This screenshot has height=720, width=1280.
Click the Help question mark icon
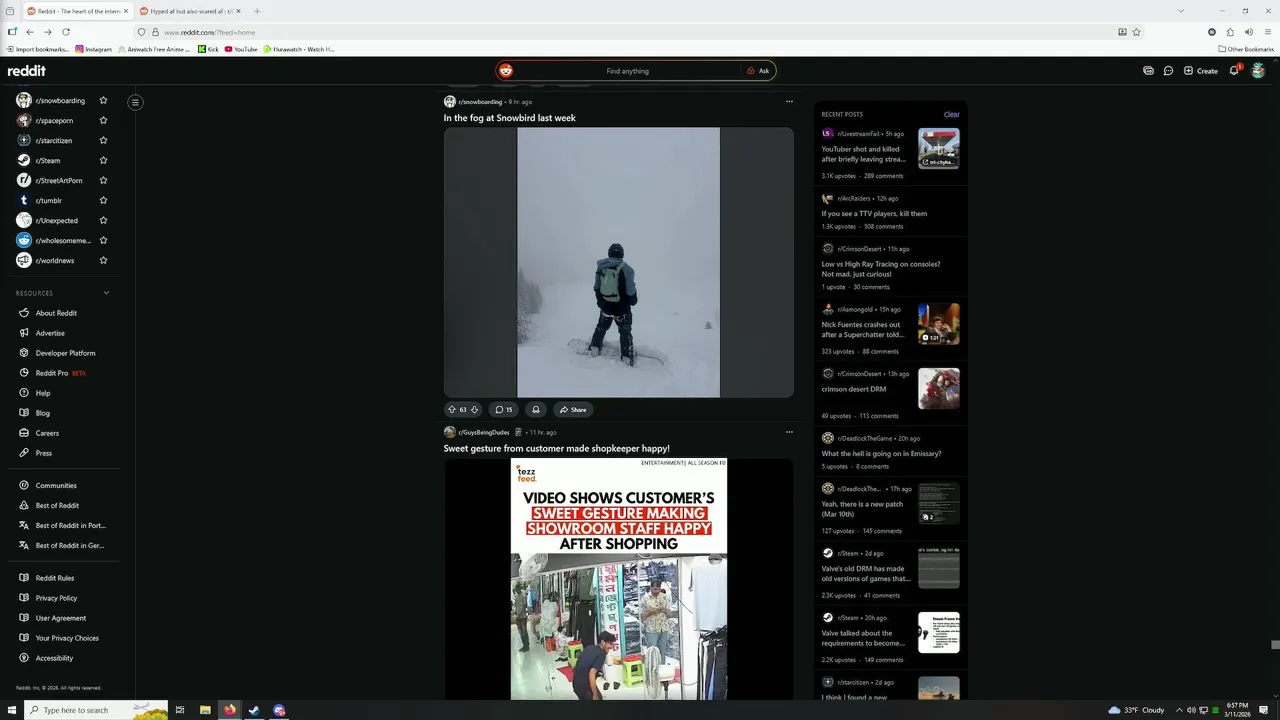point(24,393)
